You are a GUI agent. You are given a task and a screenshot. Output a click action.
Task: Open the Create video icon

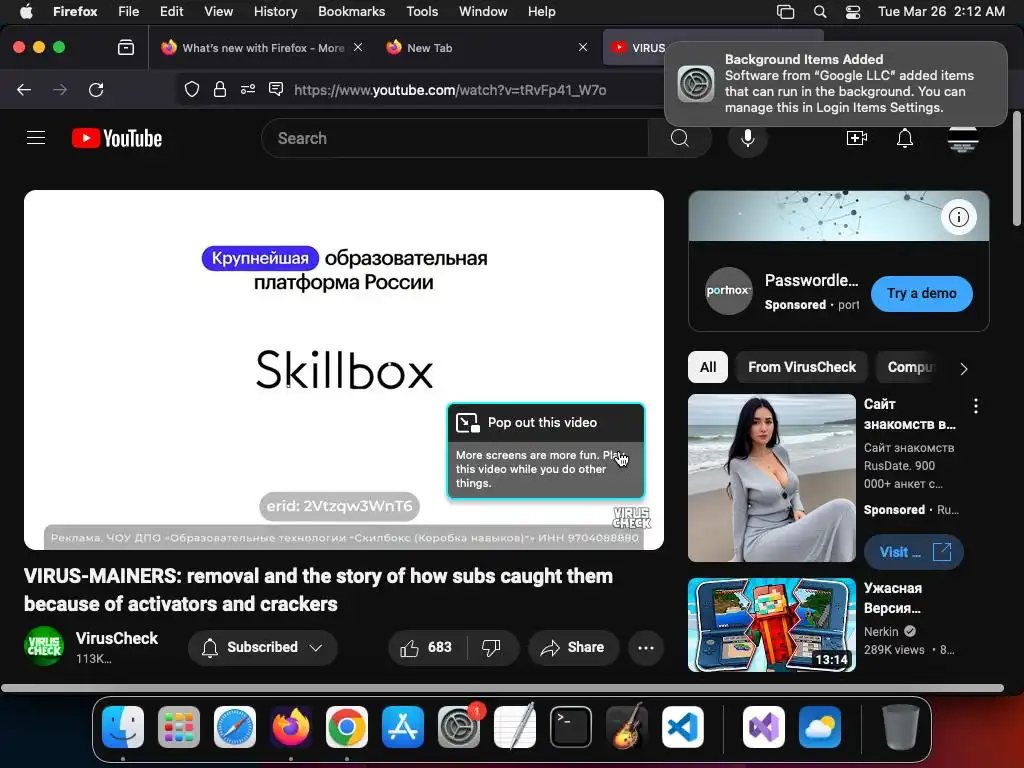(857, 138)
